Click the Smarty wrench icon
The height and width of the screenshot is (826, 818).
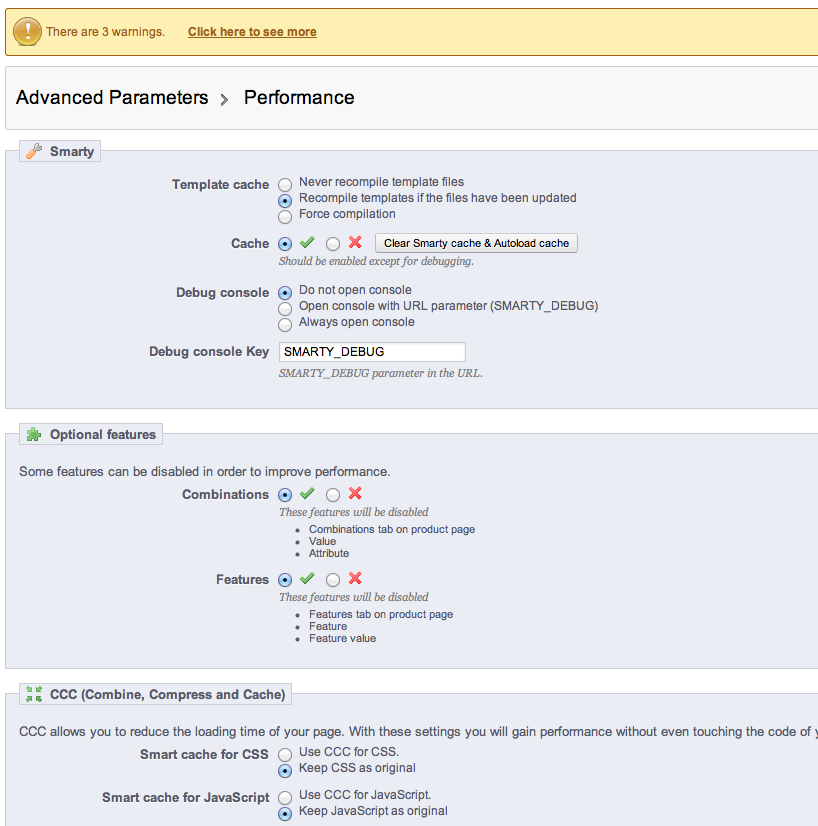(34, 151)
